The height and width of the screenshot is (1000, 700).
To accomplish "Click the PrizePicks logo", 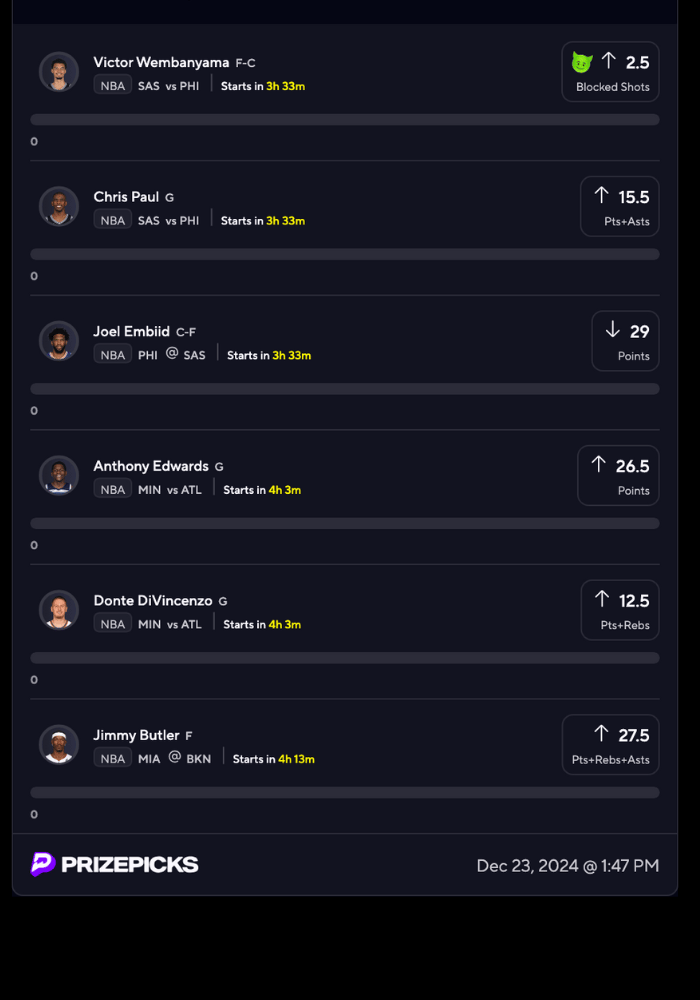I will [115, 864].
